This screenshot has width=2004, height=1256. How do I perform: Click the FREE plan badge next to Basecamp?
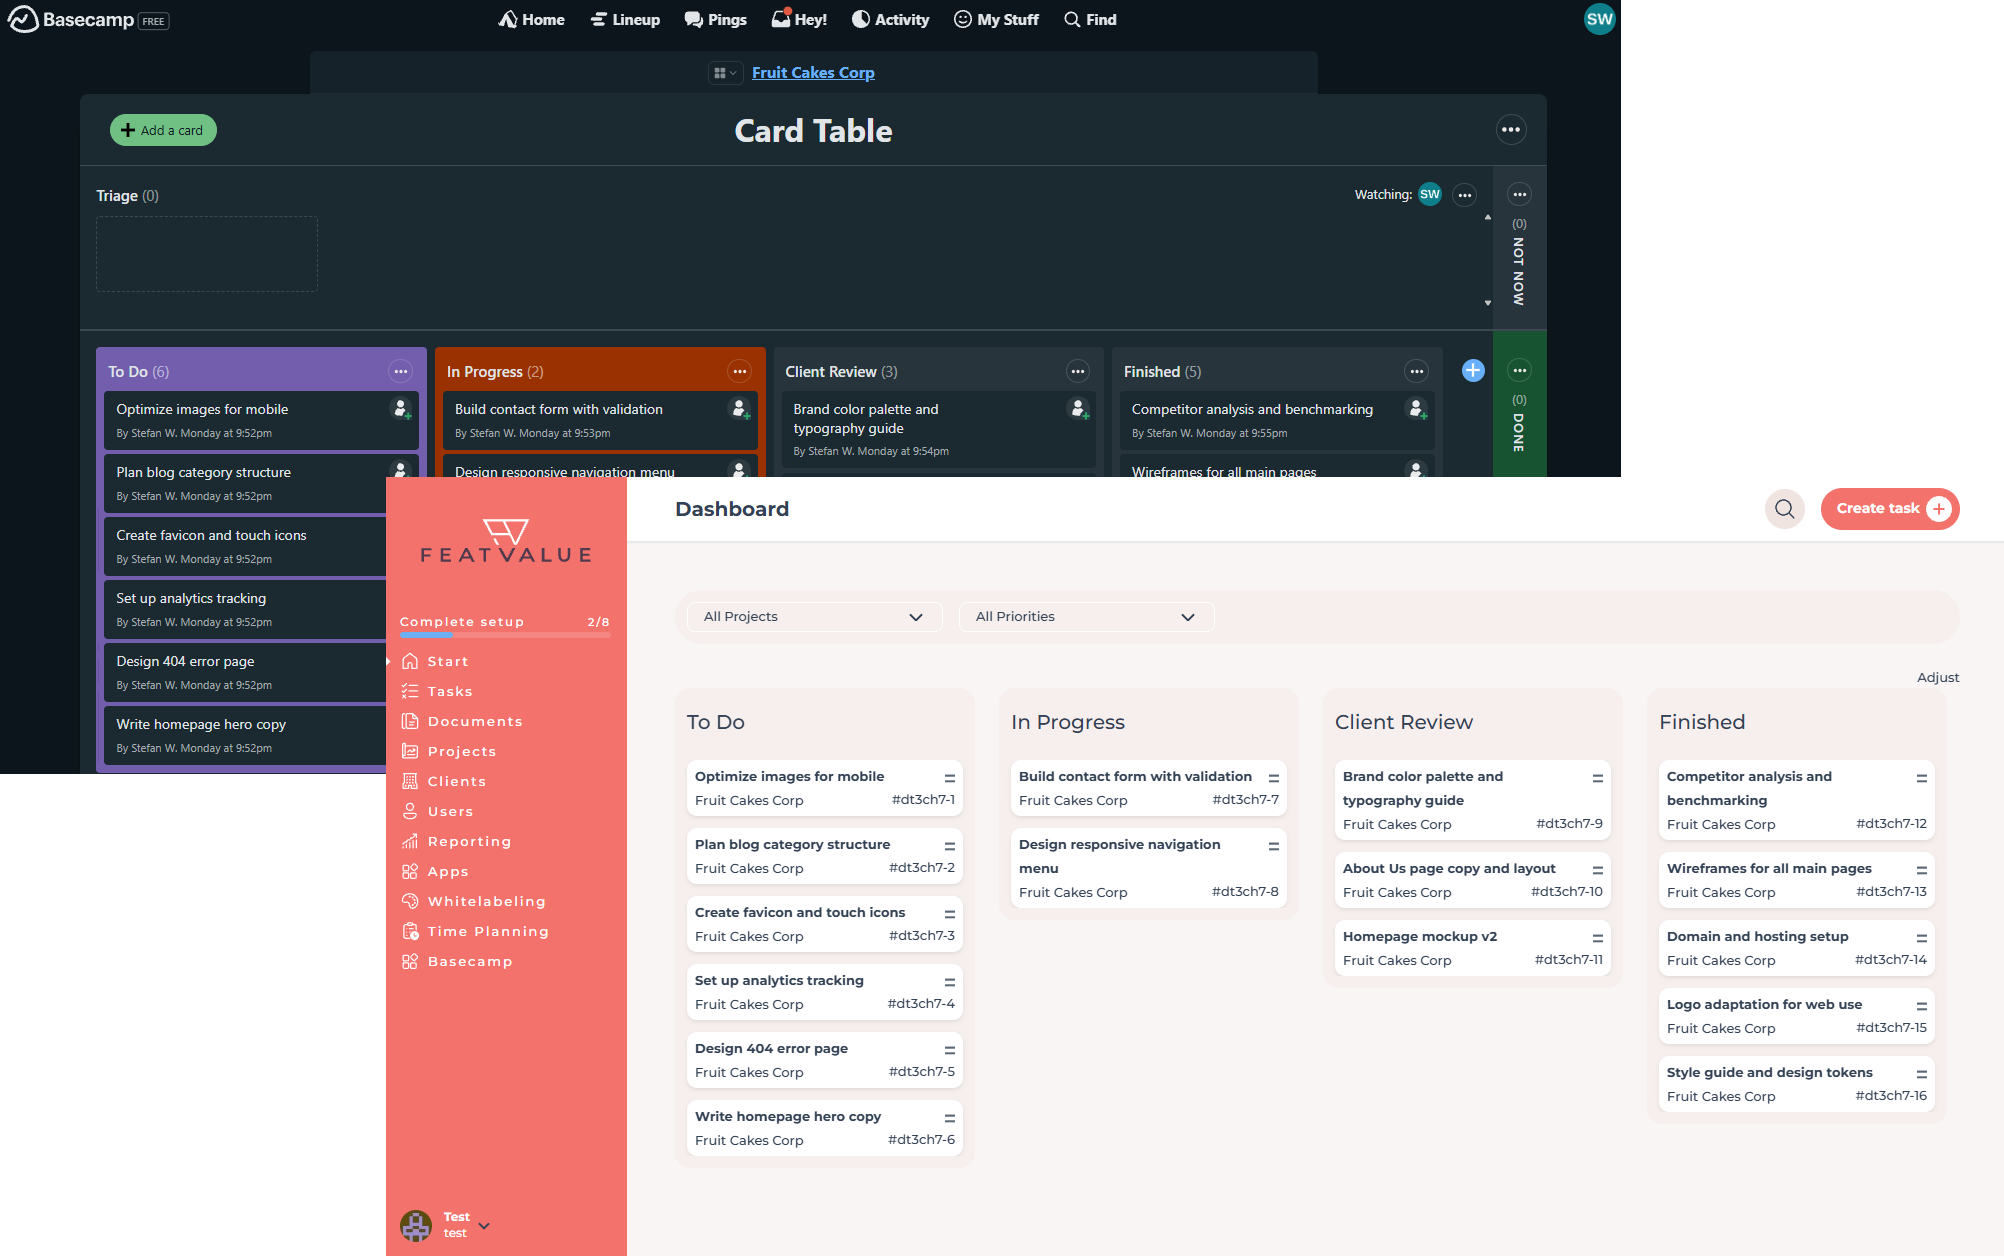pos(154,21)
